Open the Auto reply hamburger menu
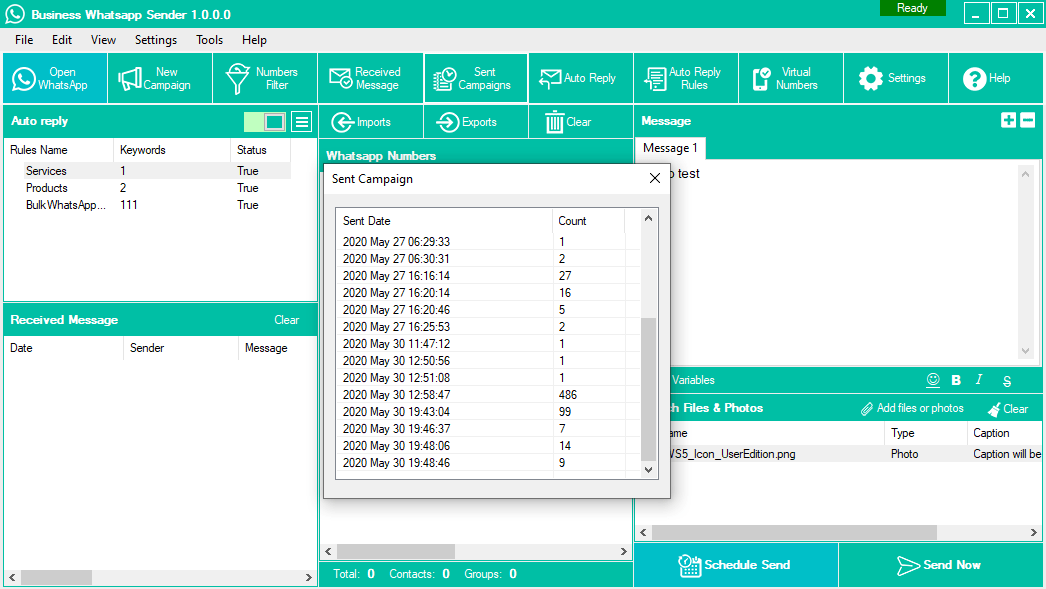 coord(302,122)
